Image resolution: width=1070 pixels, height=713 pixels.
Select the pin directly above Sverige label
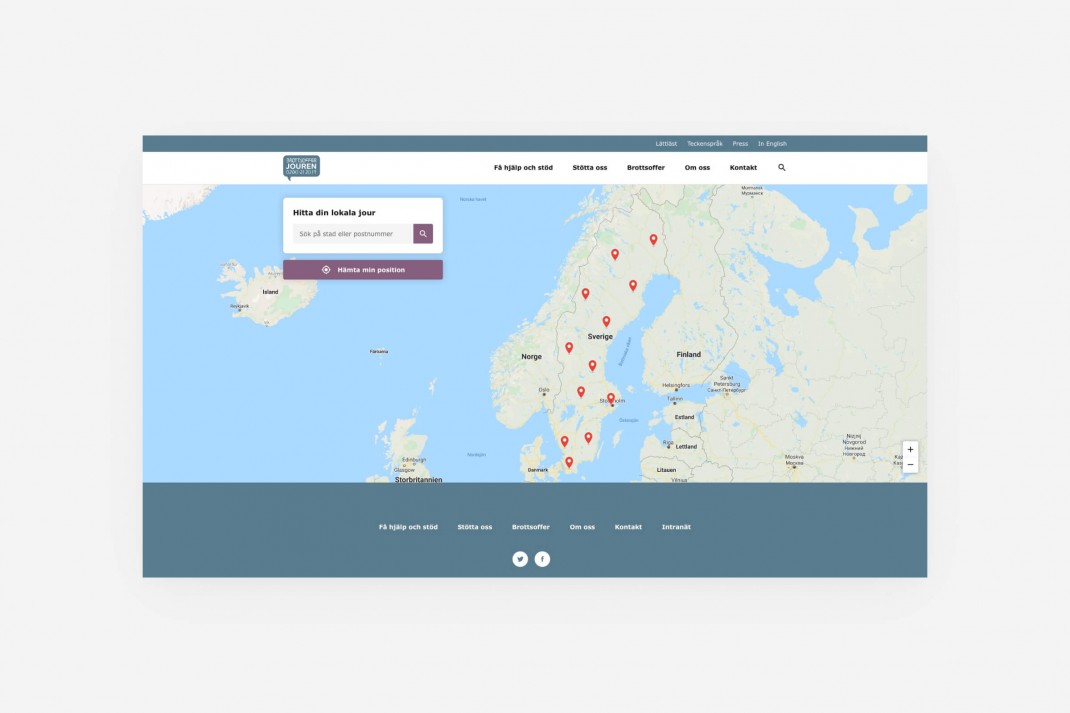(606, 321)
